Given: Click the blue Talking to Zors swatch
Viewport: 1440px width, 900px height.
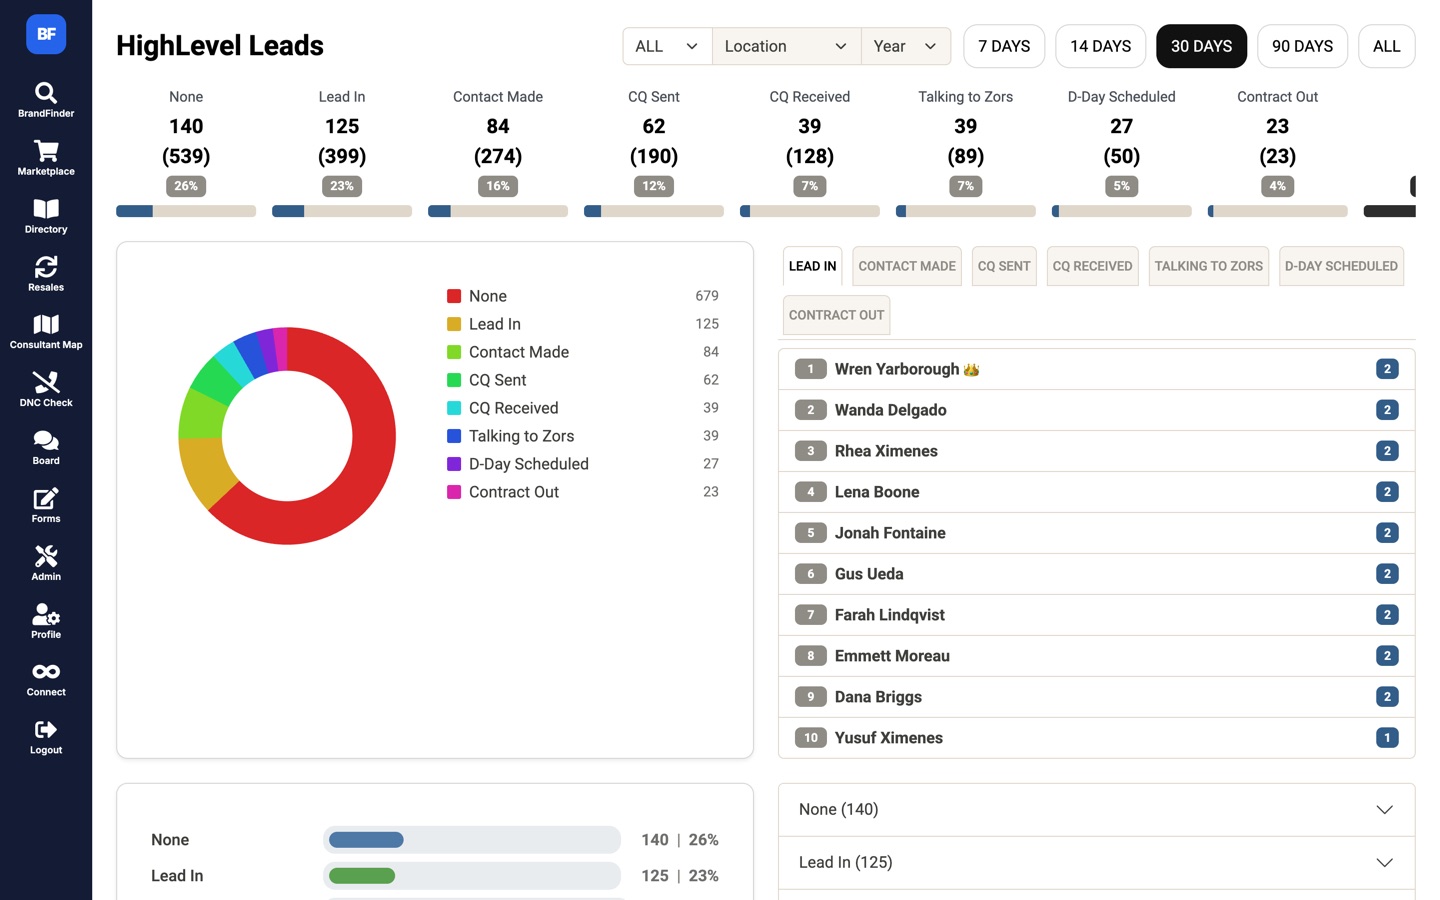Looking at the screenshot, I should pyautogui.click(x=454, y=436).
